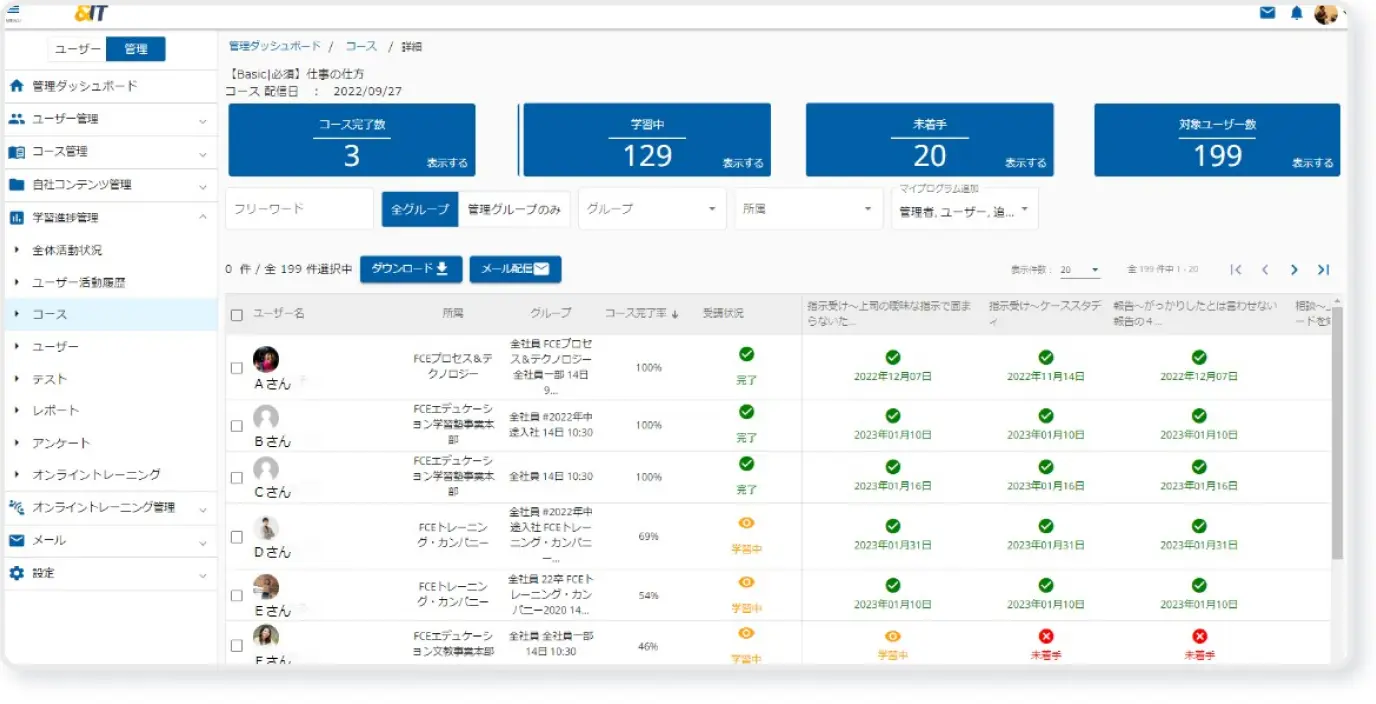Image resolution: width=1376 pixels, height=704 pixels.
Task: Click the gear icon beside 設定
Action: point(16,573)
